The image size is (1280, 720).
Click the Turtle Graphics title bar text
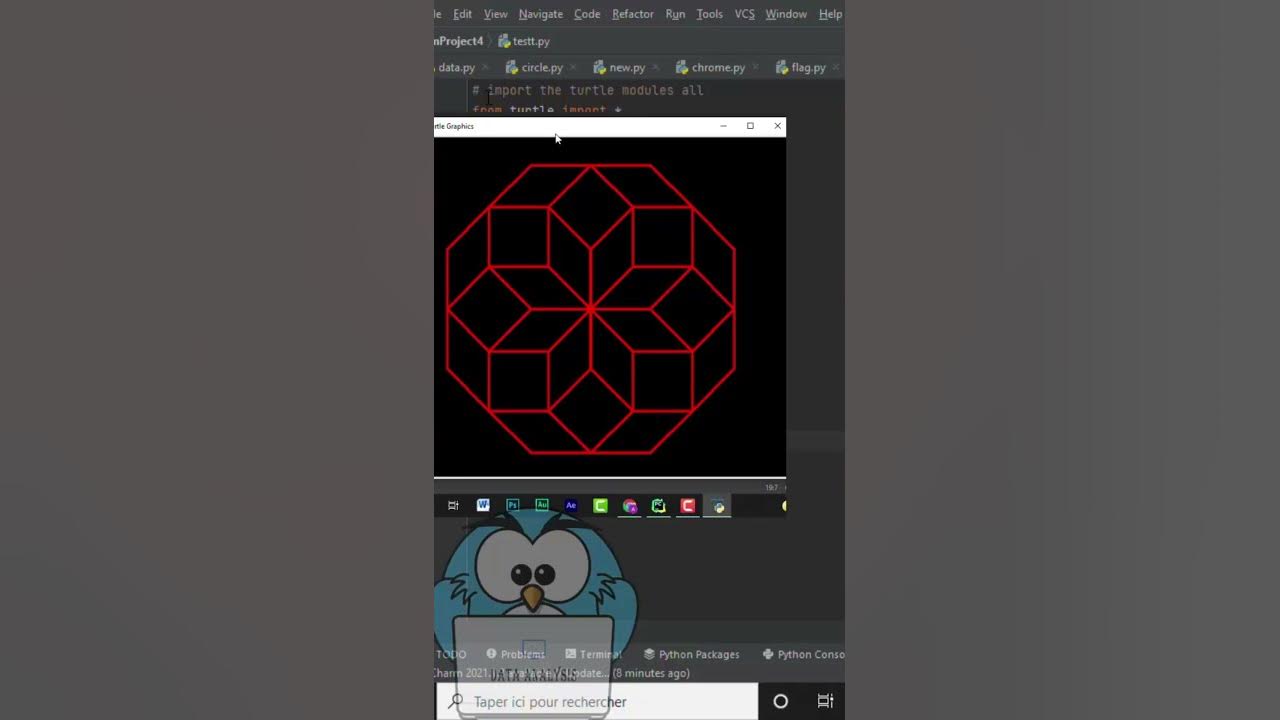(454, 126)
